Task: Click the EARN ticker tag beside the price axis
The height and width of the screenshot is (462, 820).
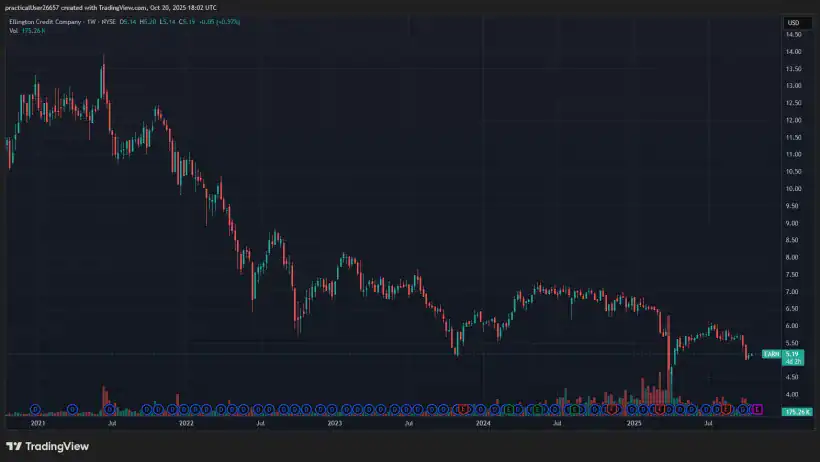Action: pyautogui.click(x=771, y=354)
